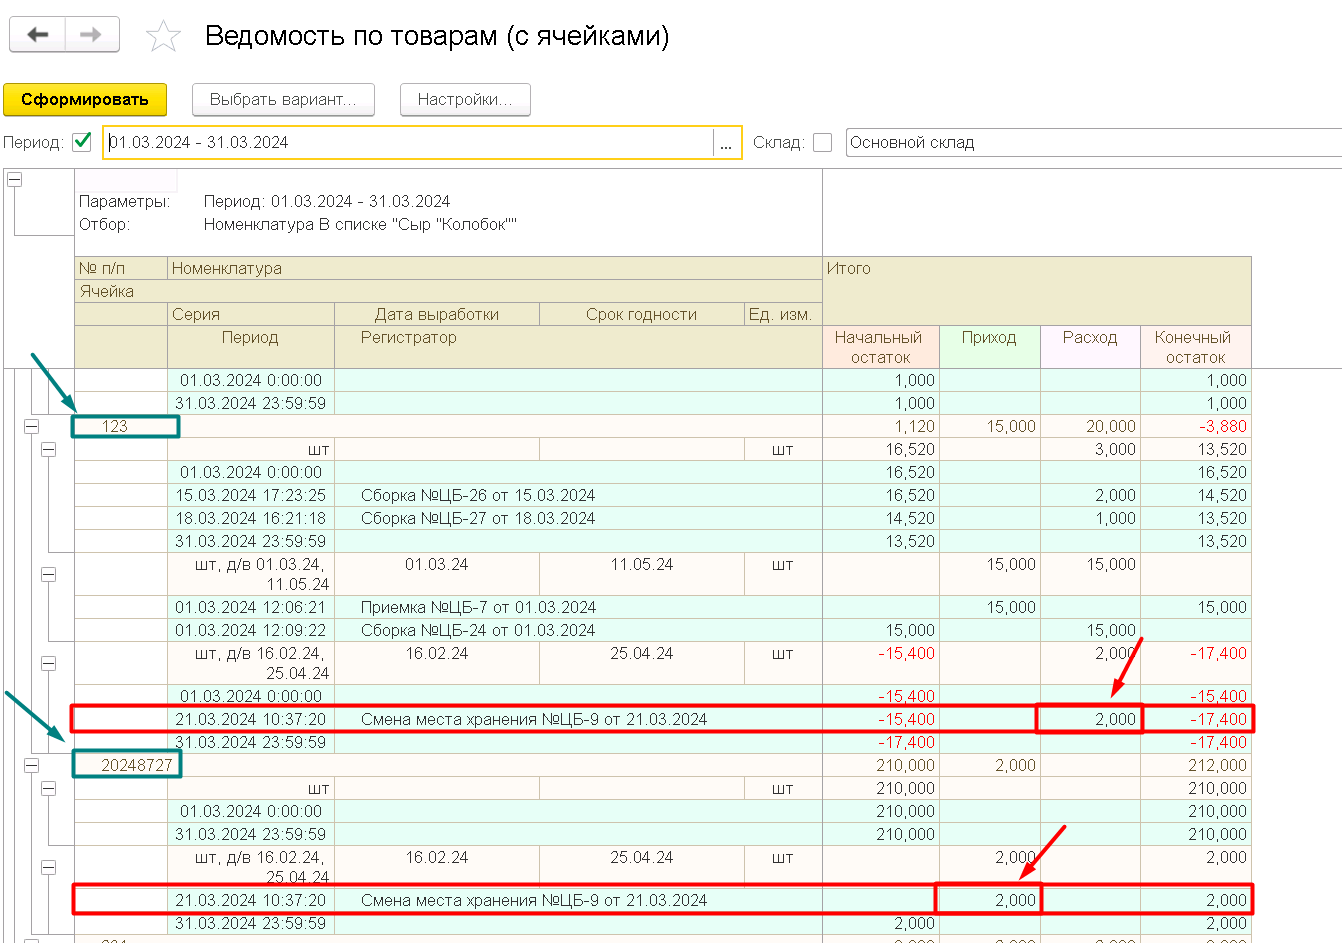
Task: Open the Выбрать вариант dialog
Action: (283, 100)
